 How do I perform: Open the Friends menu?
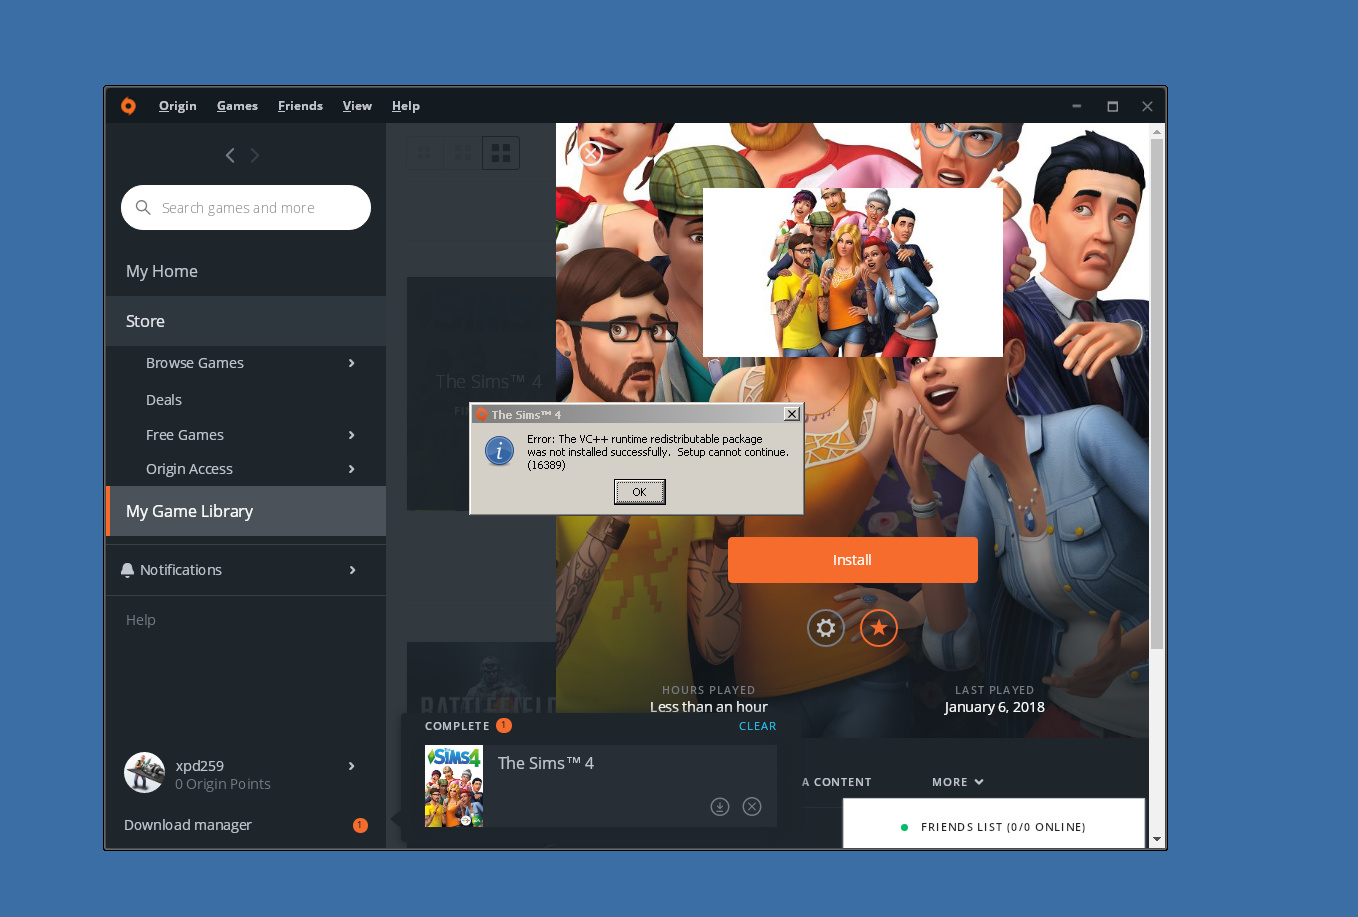[300, 106]
